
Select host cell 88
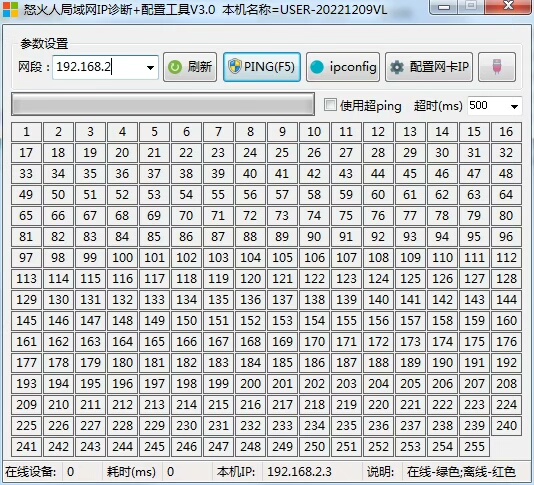coord(250,237)
